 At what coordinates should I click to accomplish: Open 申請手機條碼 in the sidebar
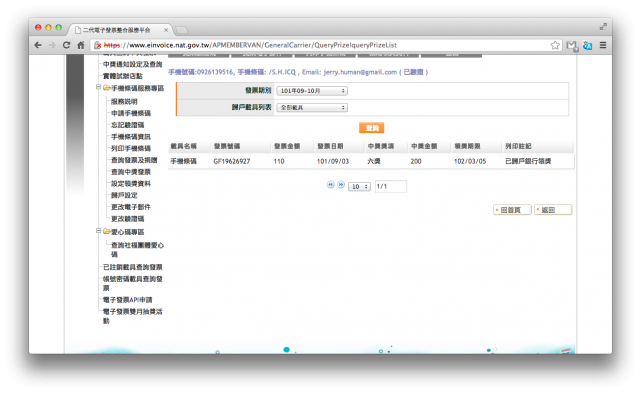point(131,113)
